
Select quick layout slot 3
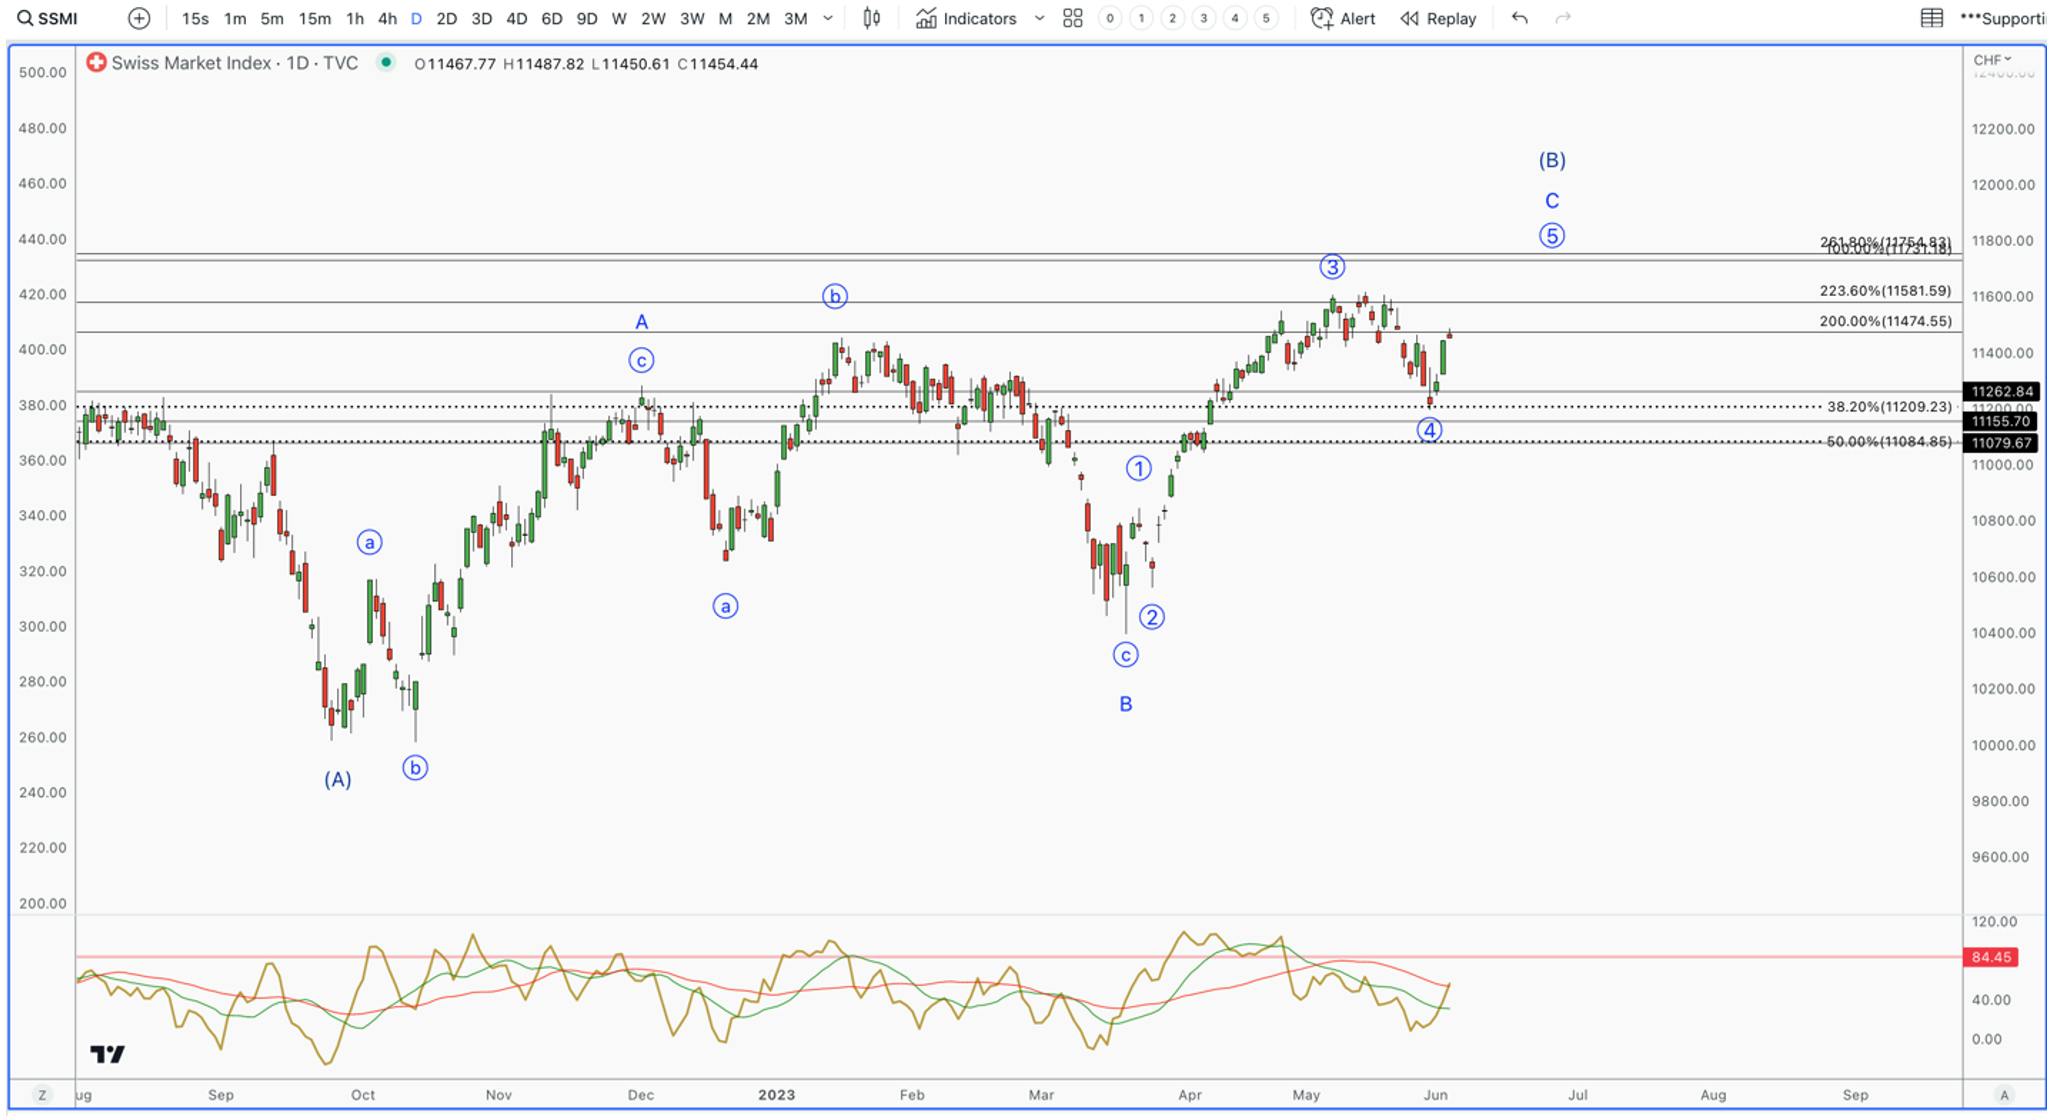(x=1204, y=18)
